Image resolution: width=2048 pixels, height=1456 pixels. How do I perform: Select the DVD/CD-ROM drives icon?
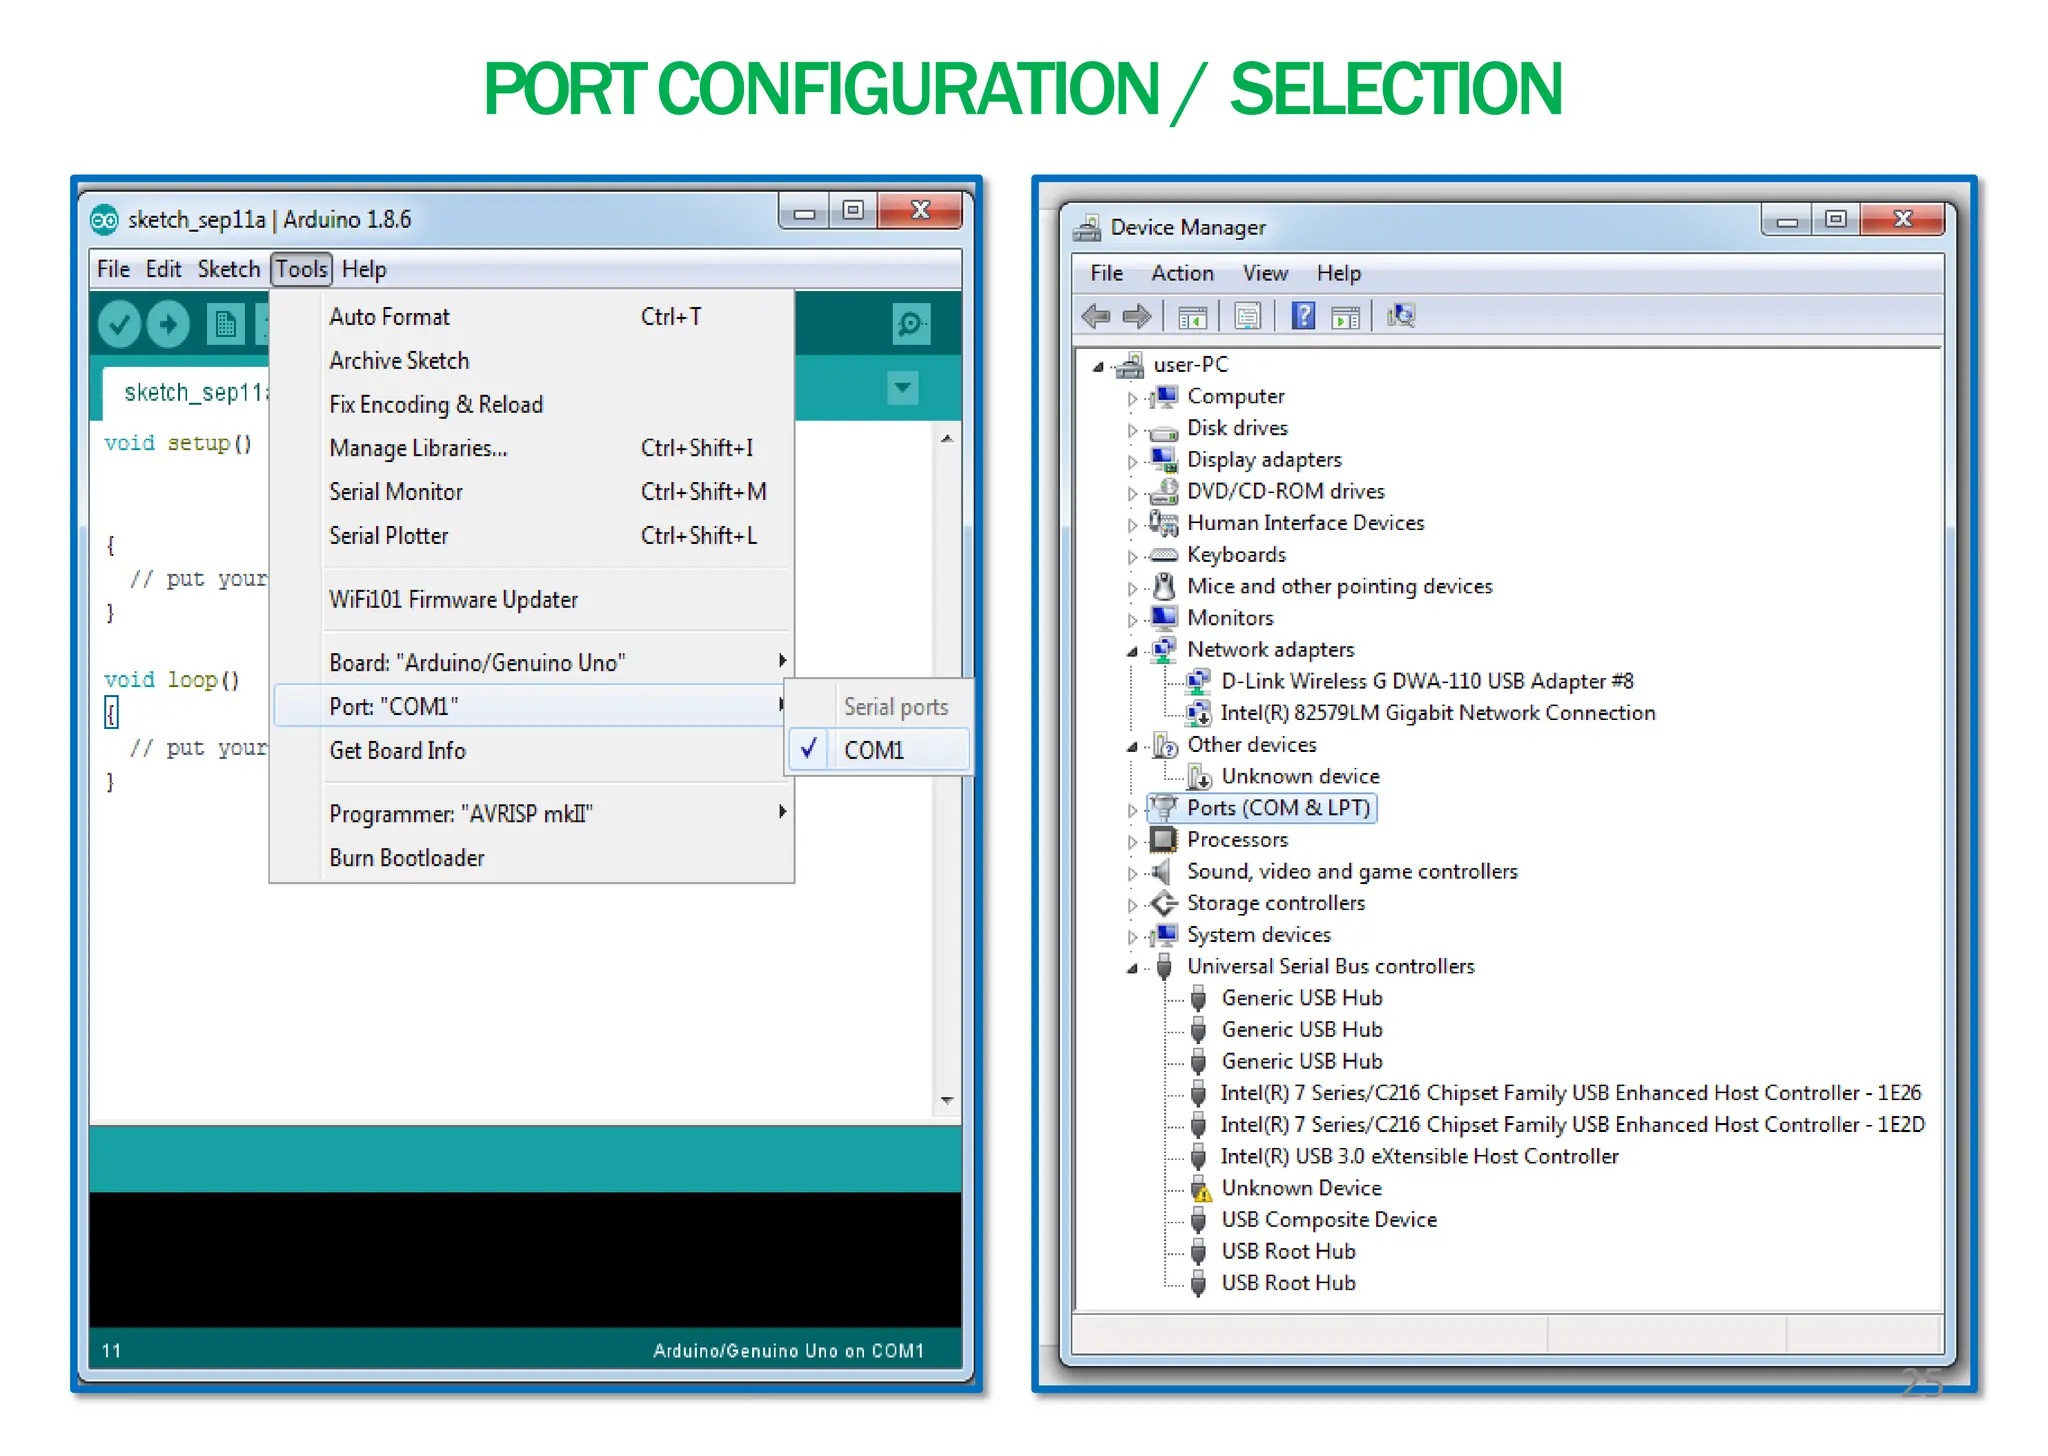coord(1163,492)
